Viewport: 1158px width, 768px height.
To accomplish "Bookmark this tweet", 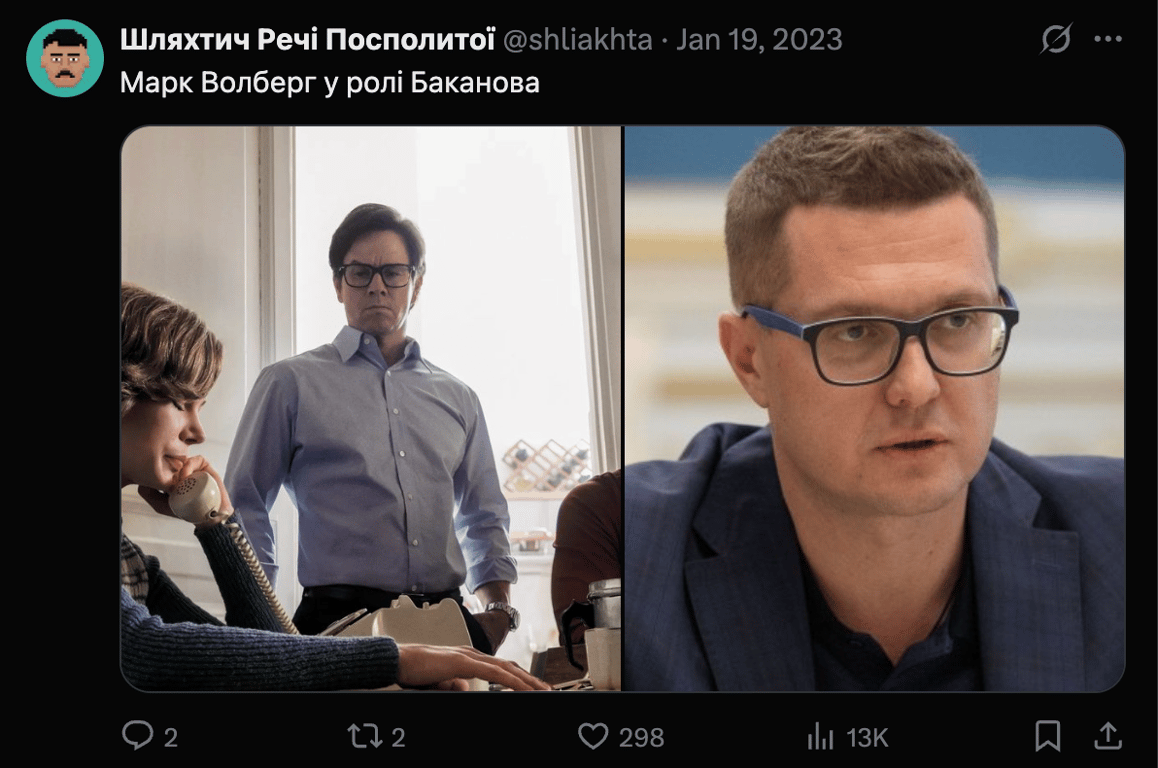I will [1047, 736].
